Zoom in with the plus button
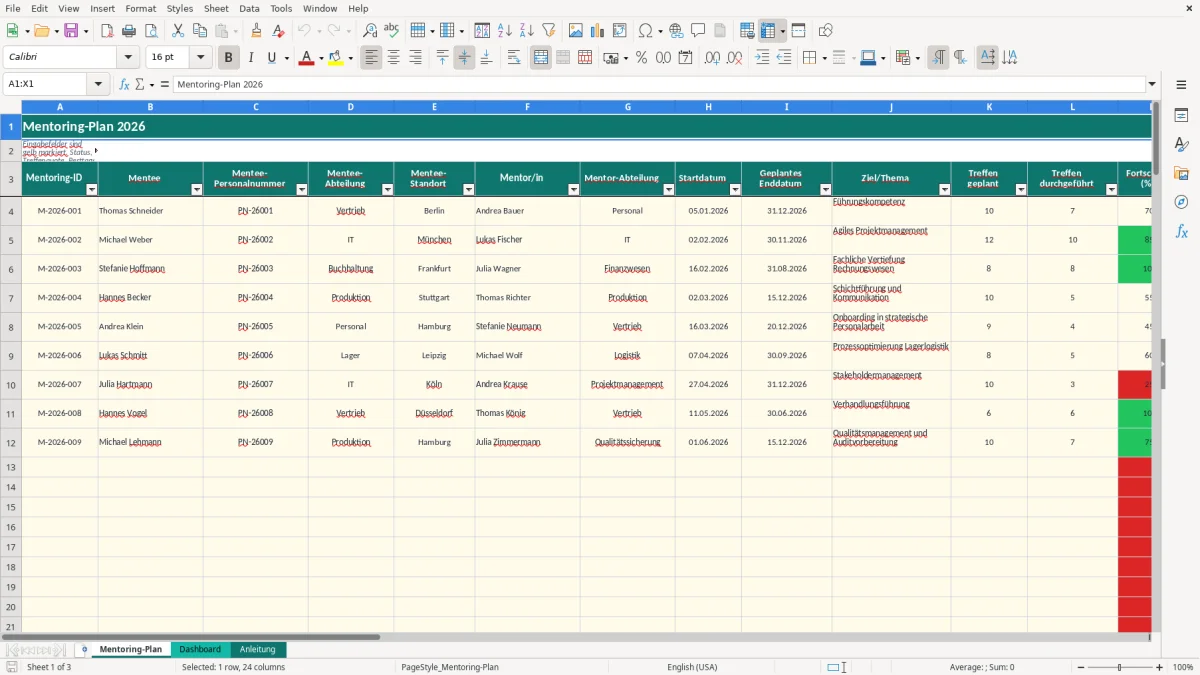1200x675 pixels. click(1160, 667)
